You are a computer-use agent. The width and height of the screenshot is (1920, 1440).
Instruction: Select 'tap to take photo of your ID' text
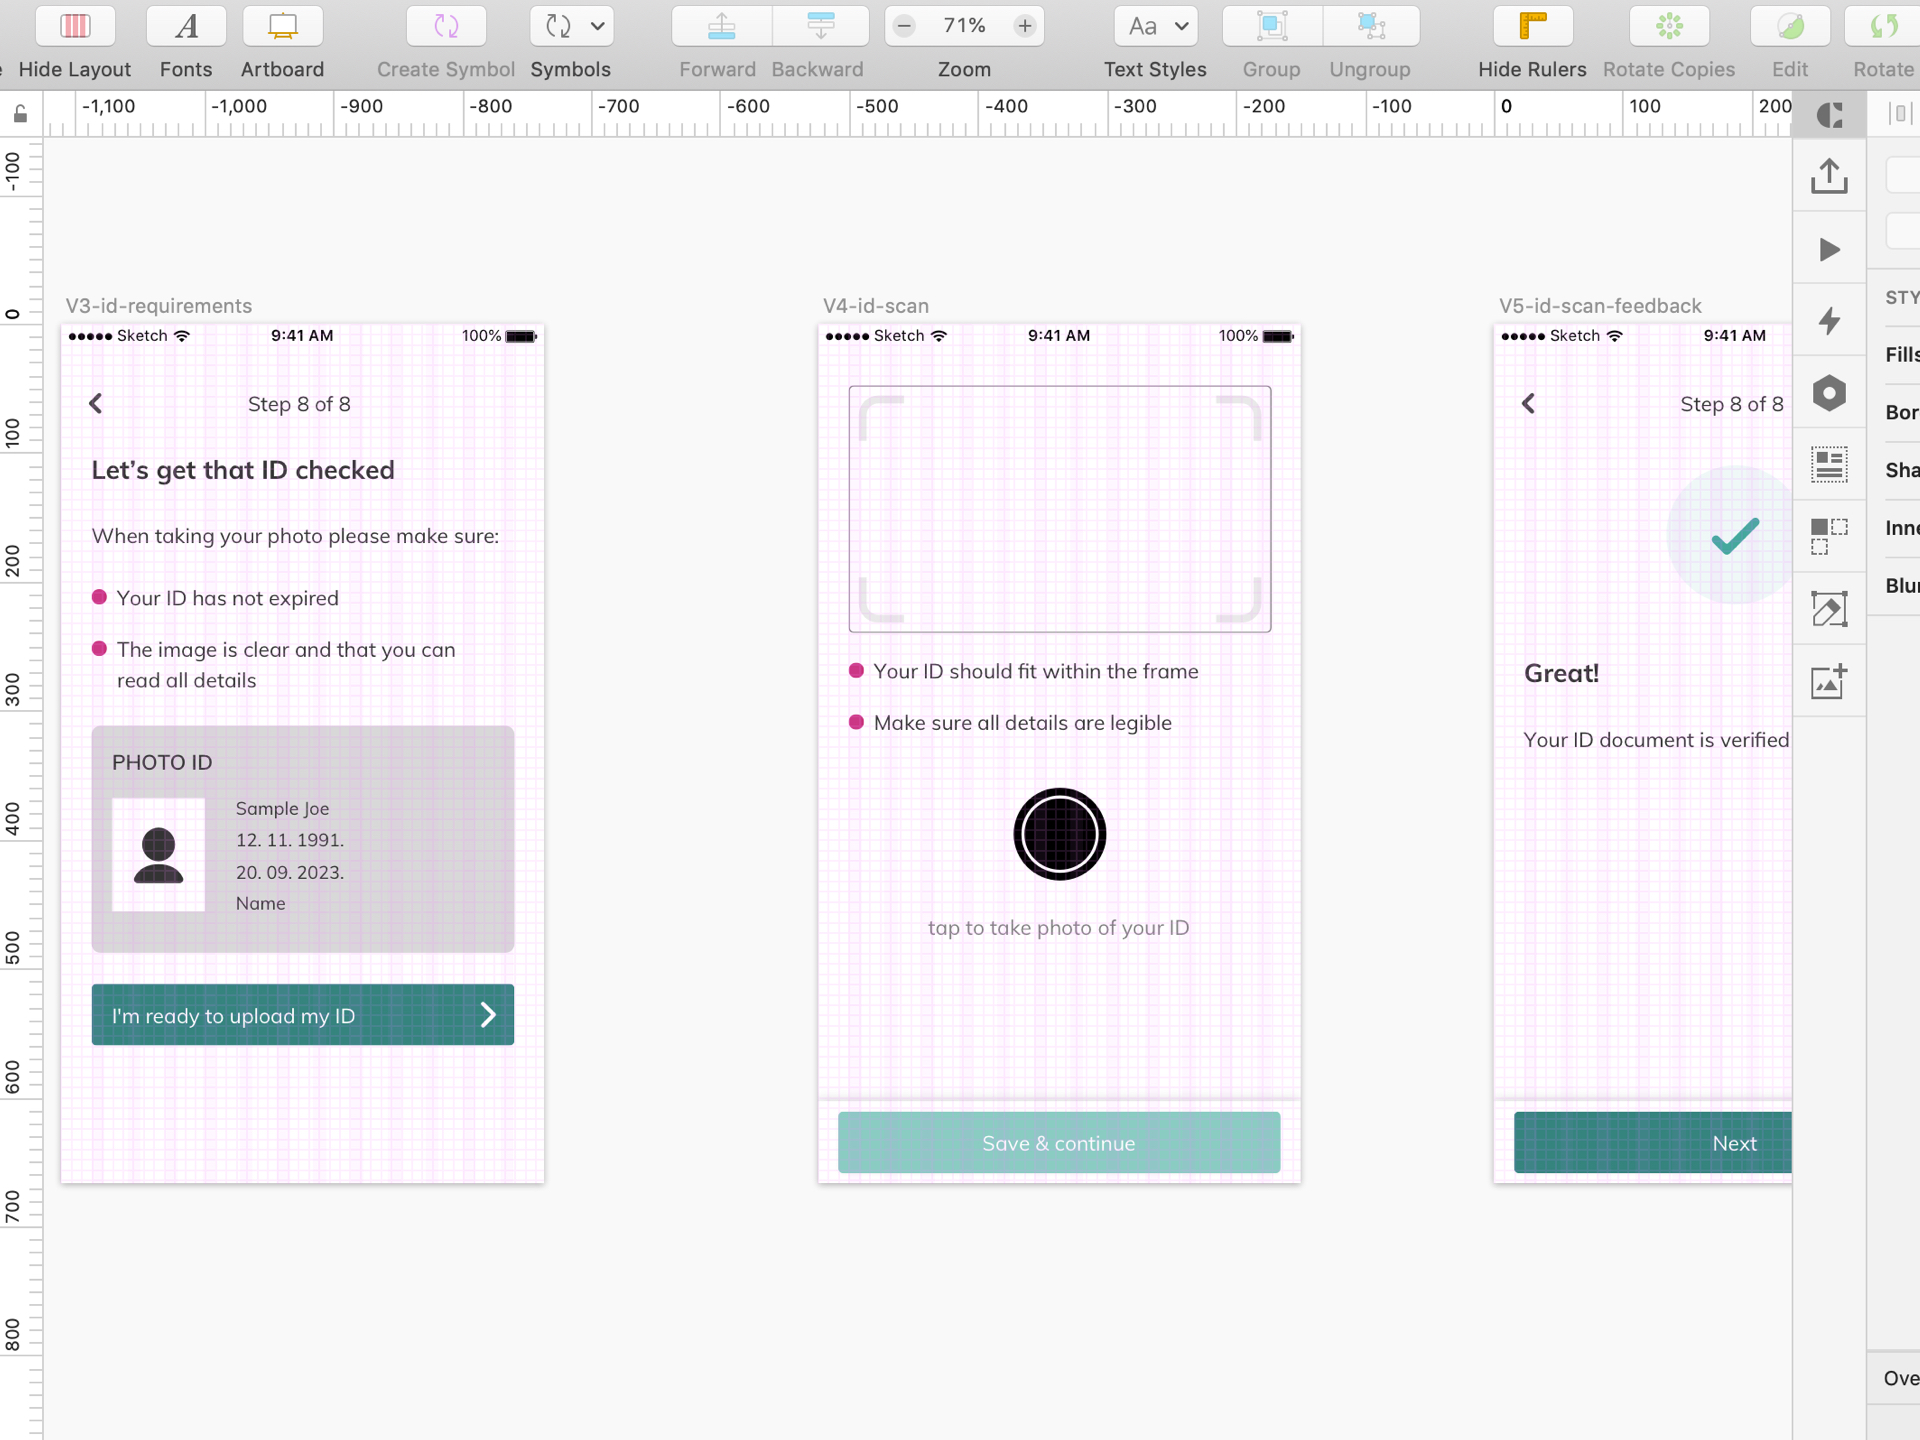pos(1059,928)
